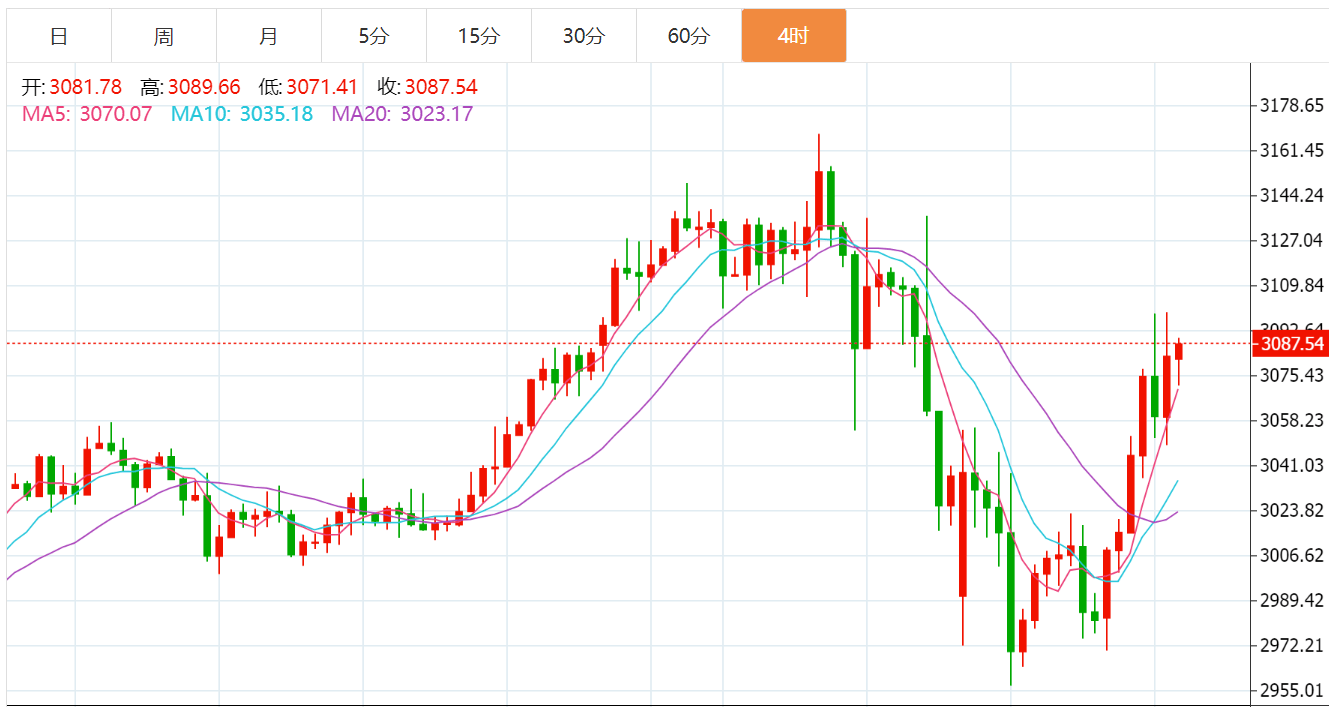Click the low price 3071.41 readout

click(322, 88)
